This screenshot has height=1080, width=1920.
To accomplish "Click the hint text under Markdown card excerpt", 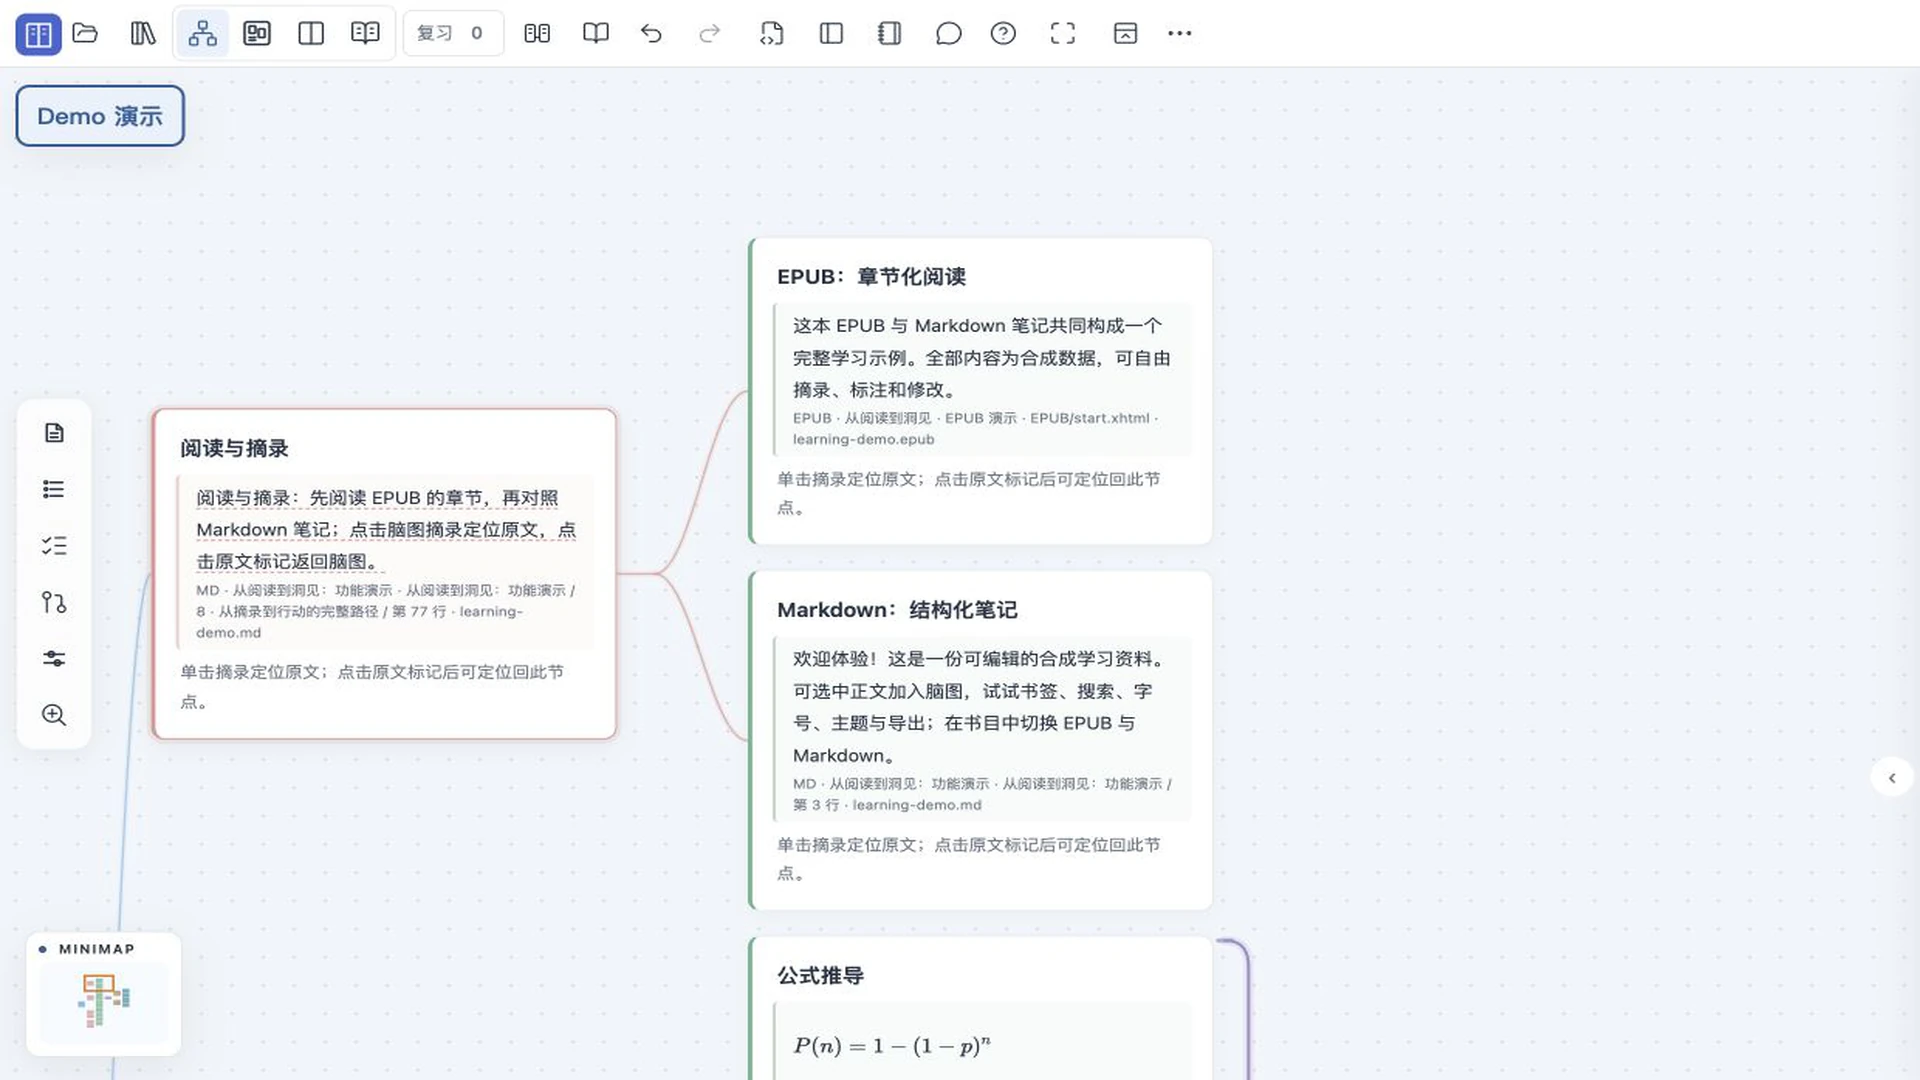I will coord(968,859).
